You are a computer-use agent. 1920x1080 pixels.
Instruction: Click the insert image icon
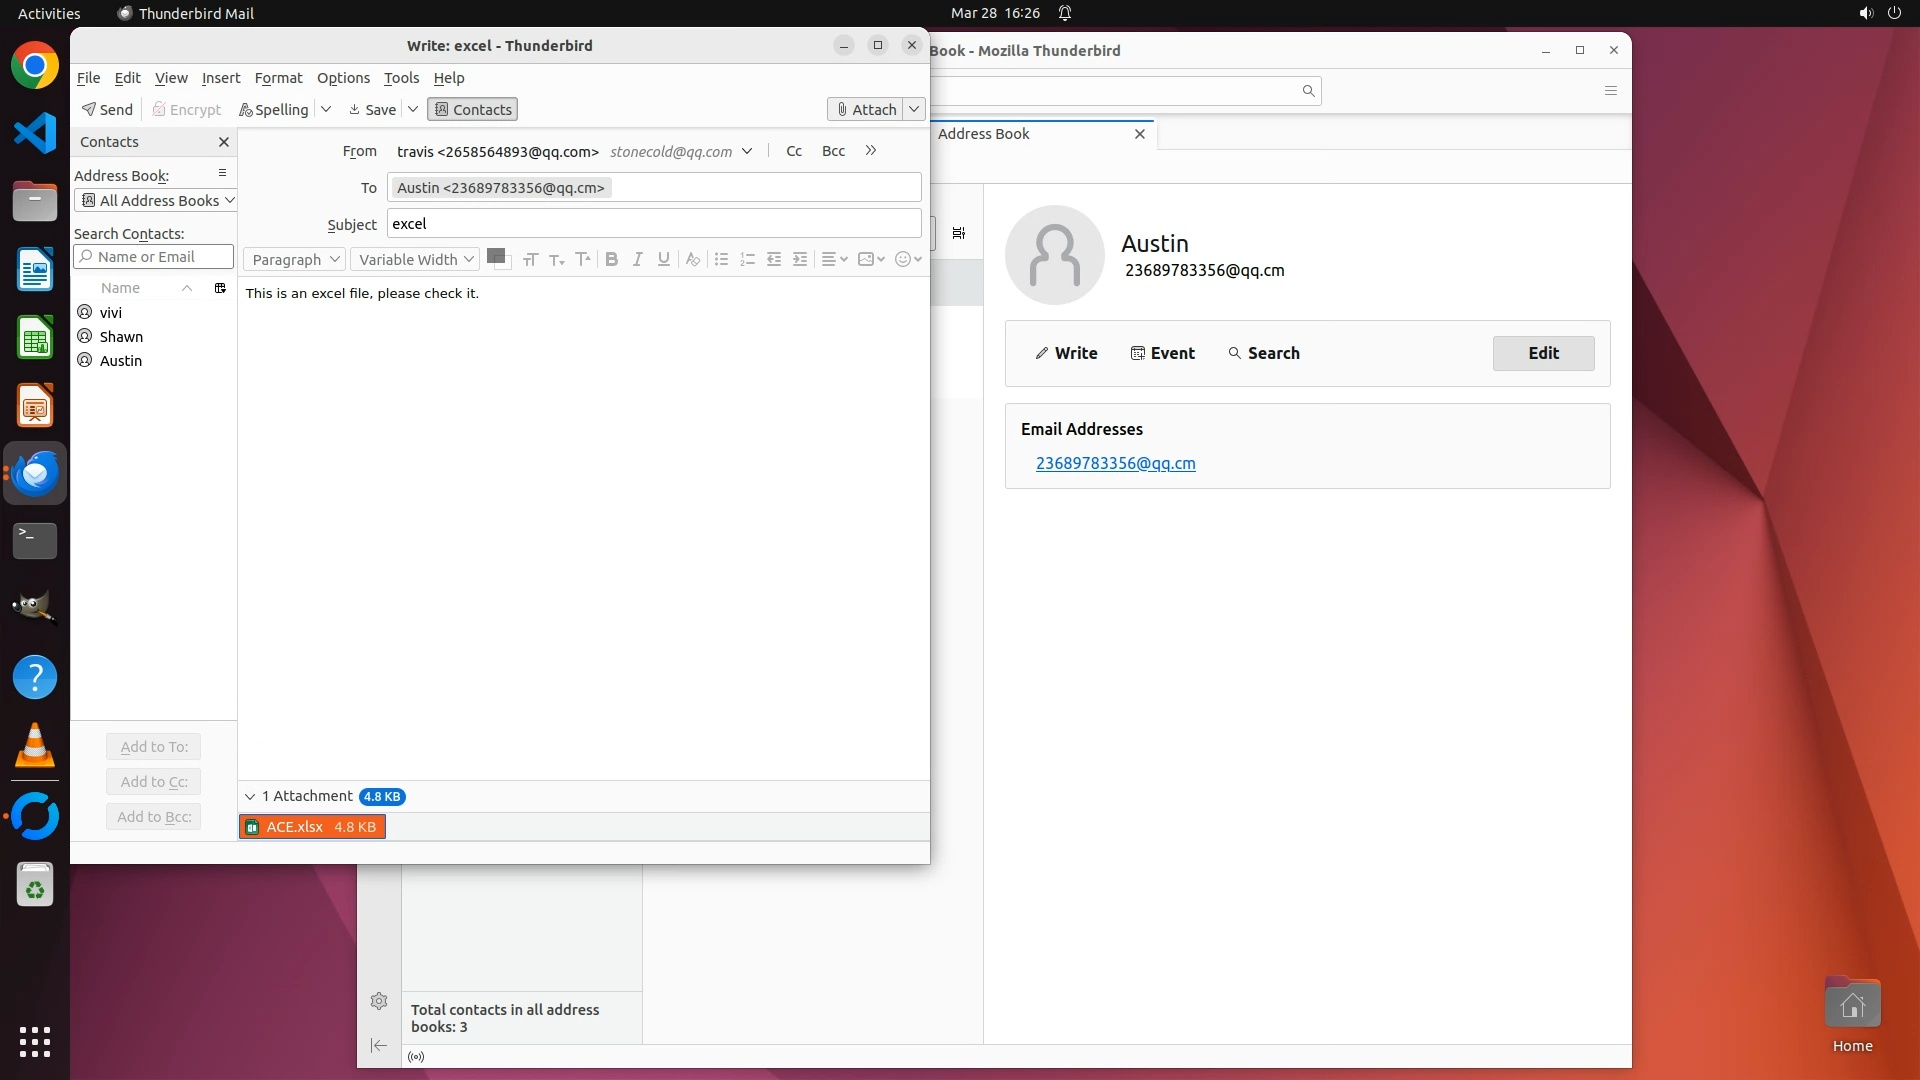(x=866, y=259)
